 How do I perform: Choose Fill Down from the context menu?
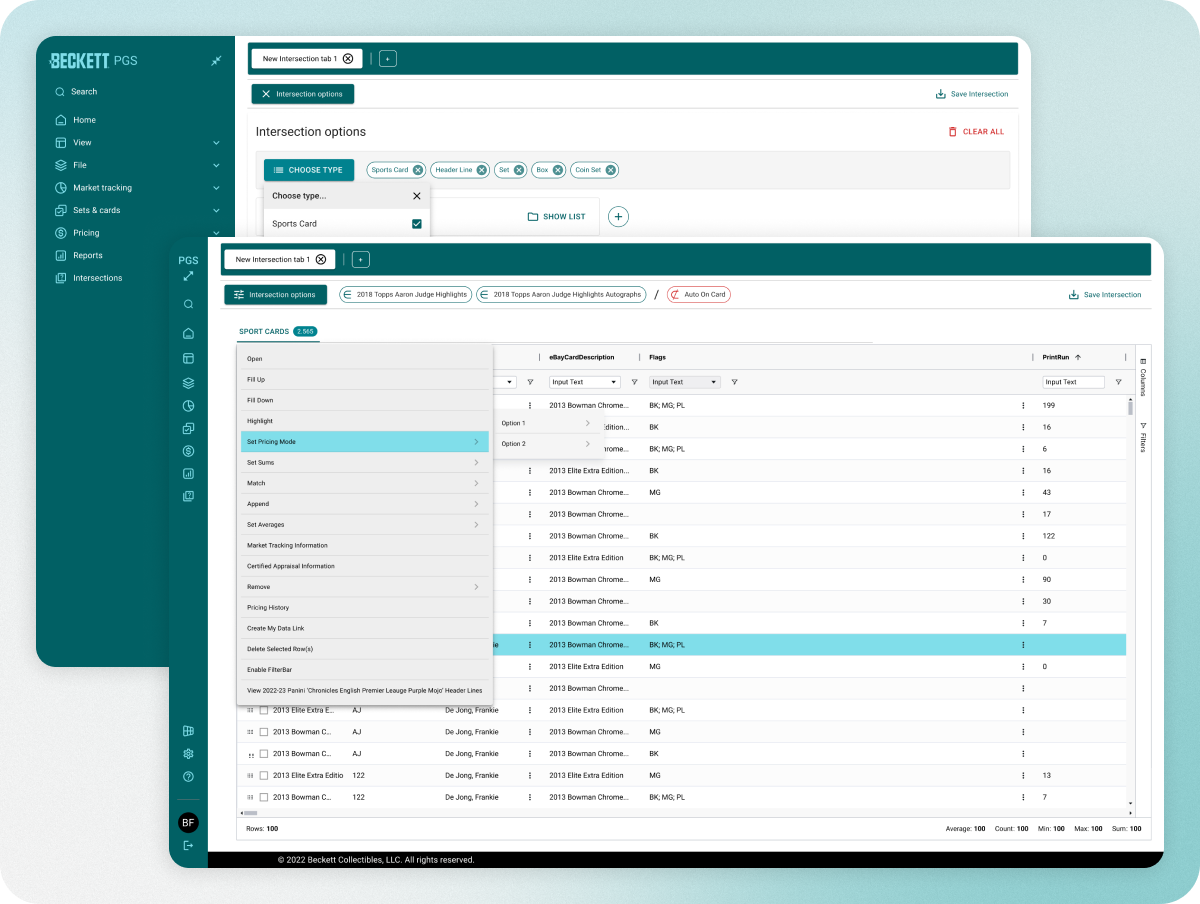tap(364, 400)
